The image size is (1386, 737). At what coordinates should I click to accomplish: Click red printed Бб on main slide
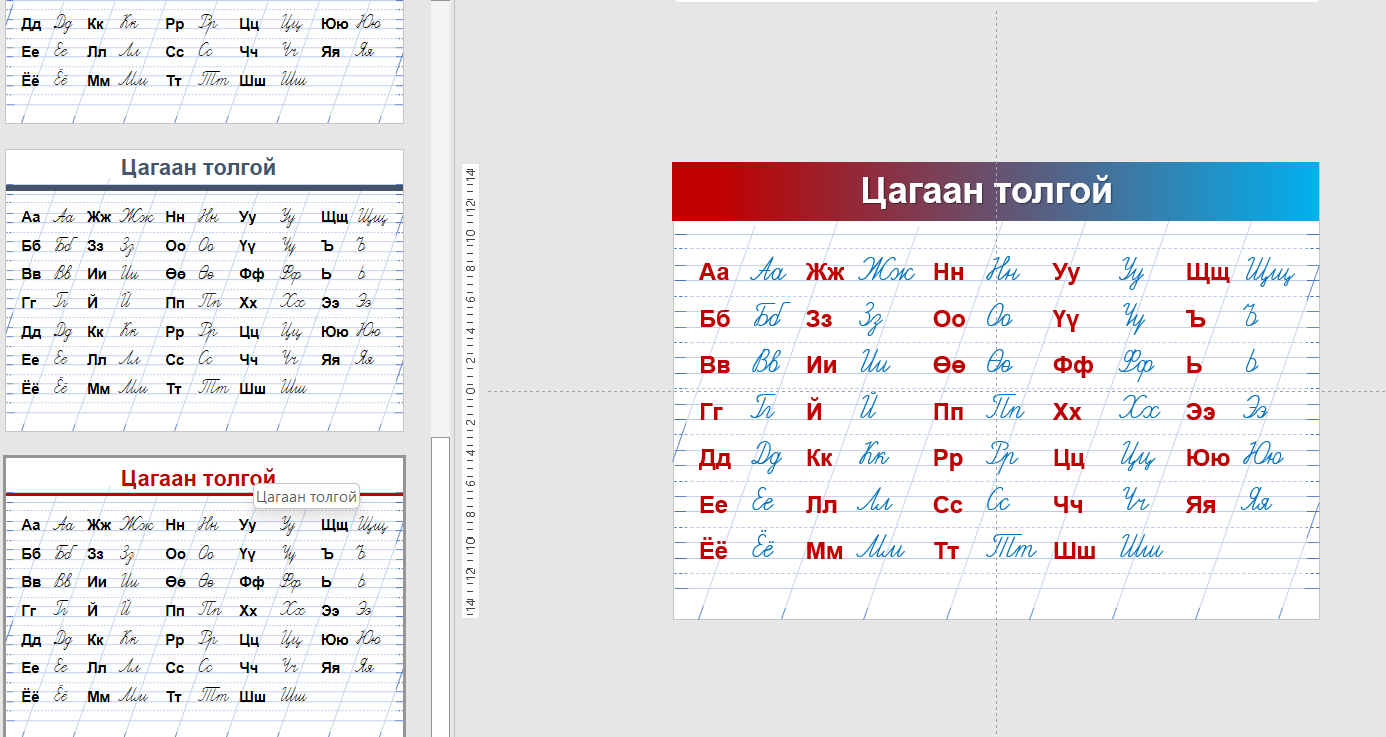(714, 319)
